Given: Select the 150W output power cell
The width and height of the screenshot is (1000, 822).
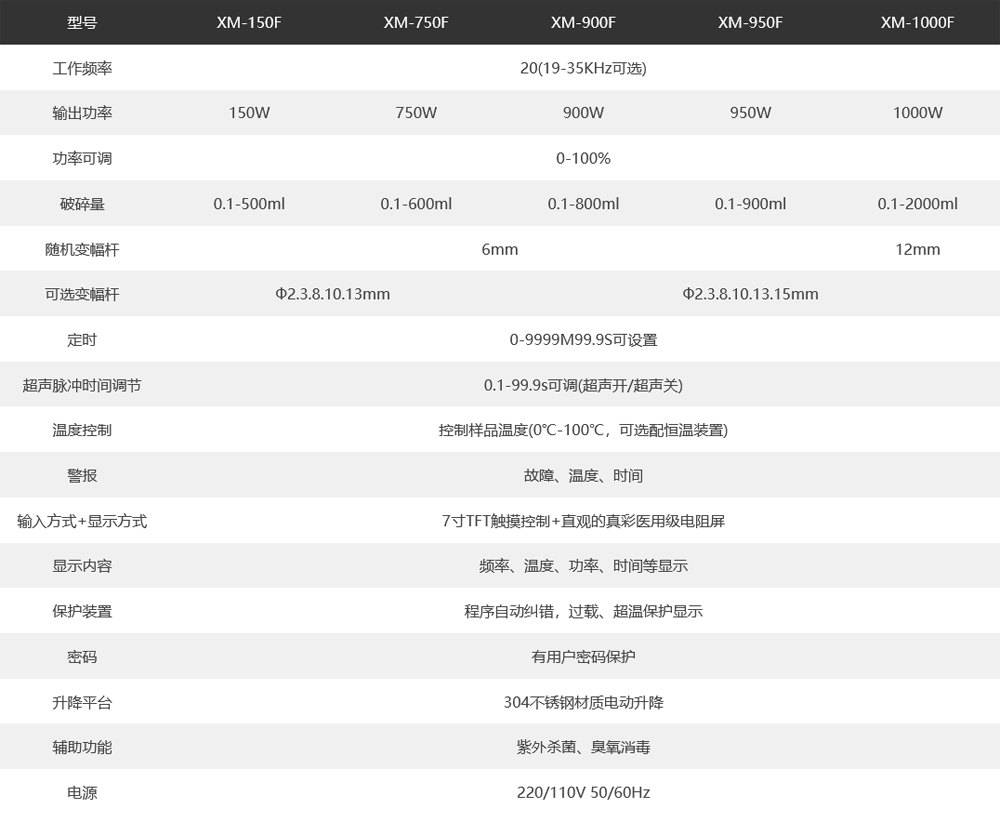Looking at the screenshot, I should (249, 113).
